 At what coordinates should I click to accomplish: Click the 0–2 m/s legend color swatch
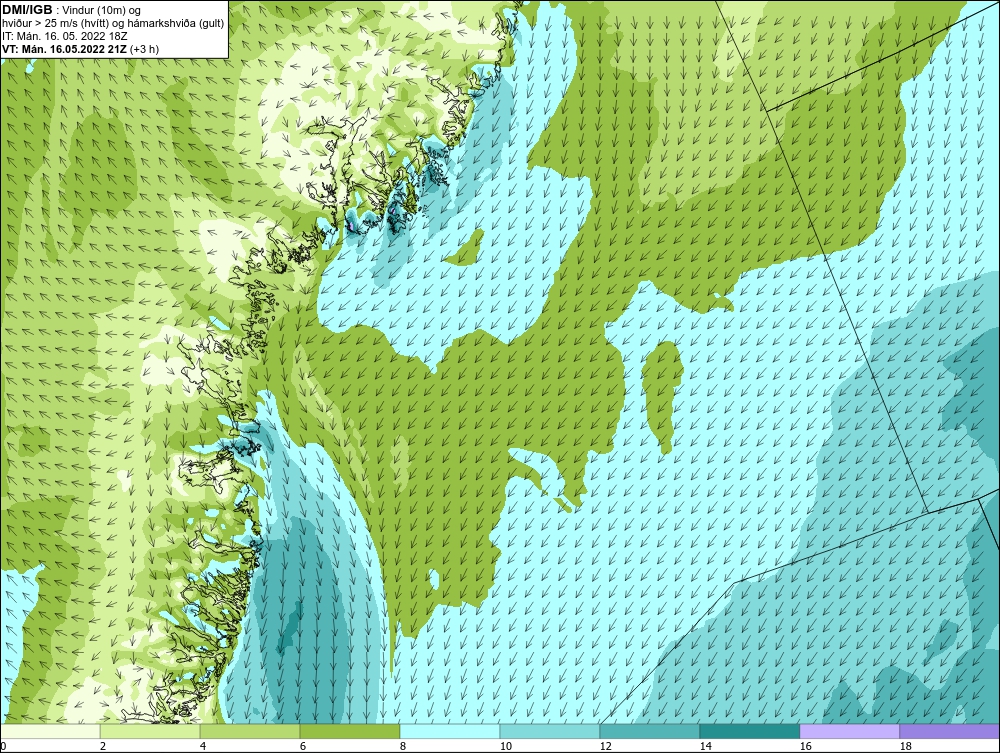point(50,731)
